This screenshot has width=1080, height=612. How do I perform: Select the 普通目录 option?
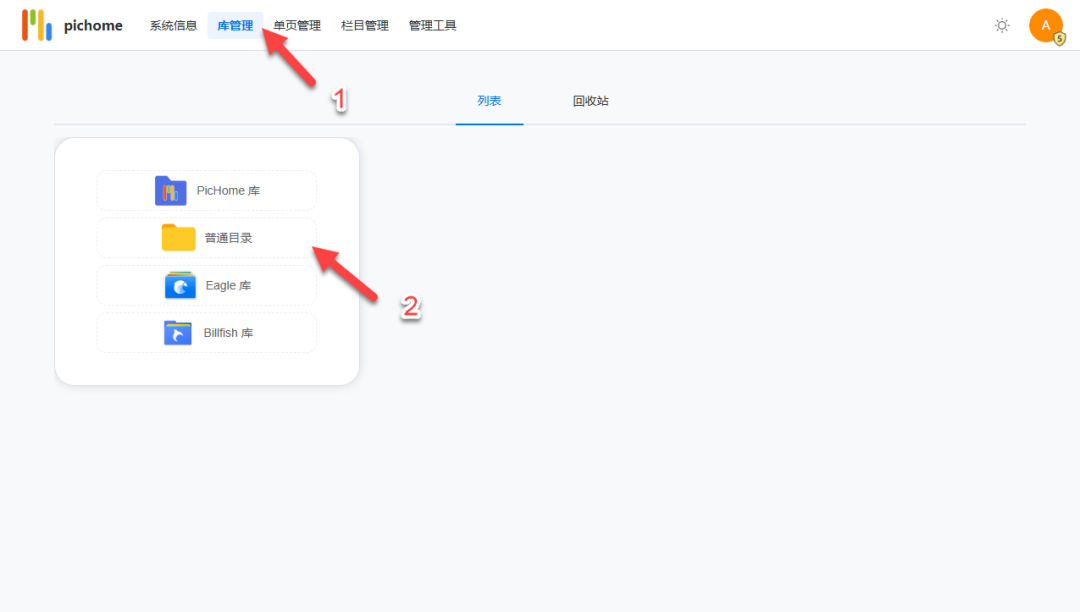(x=206, y=237)
